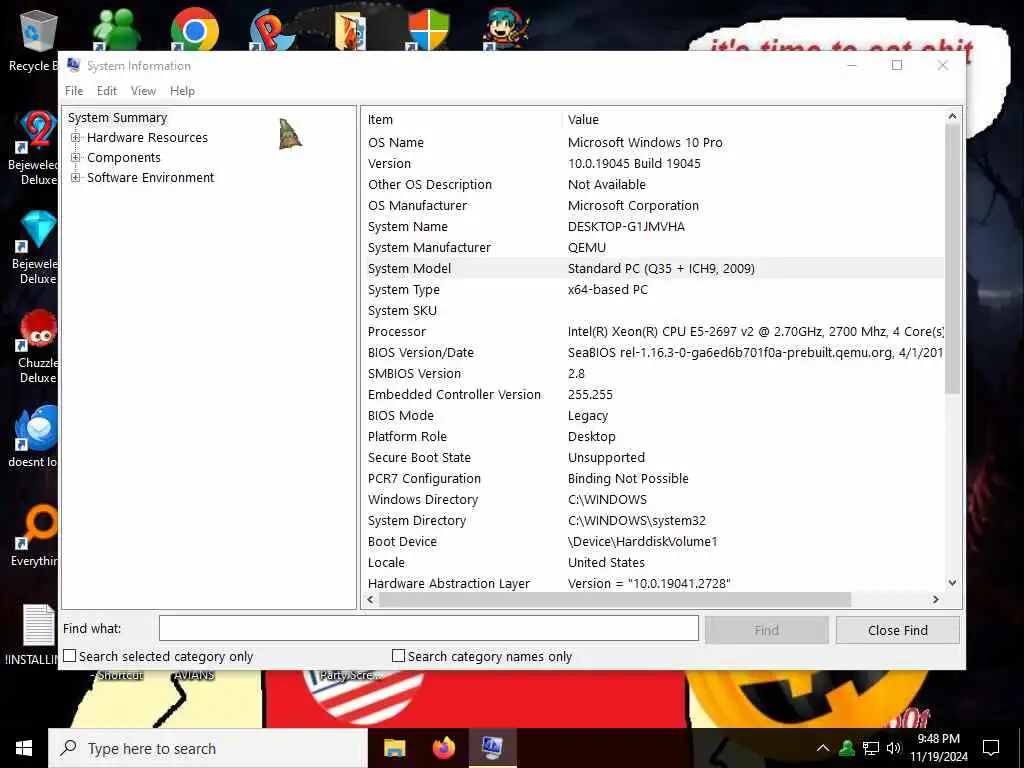Select the BIOS Version/Date row

(x=653, y=353)
